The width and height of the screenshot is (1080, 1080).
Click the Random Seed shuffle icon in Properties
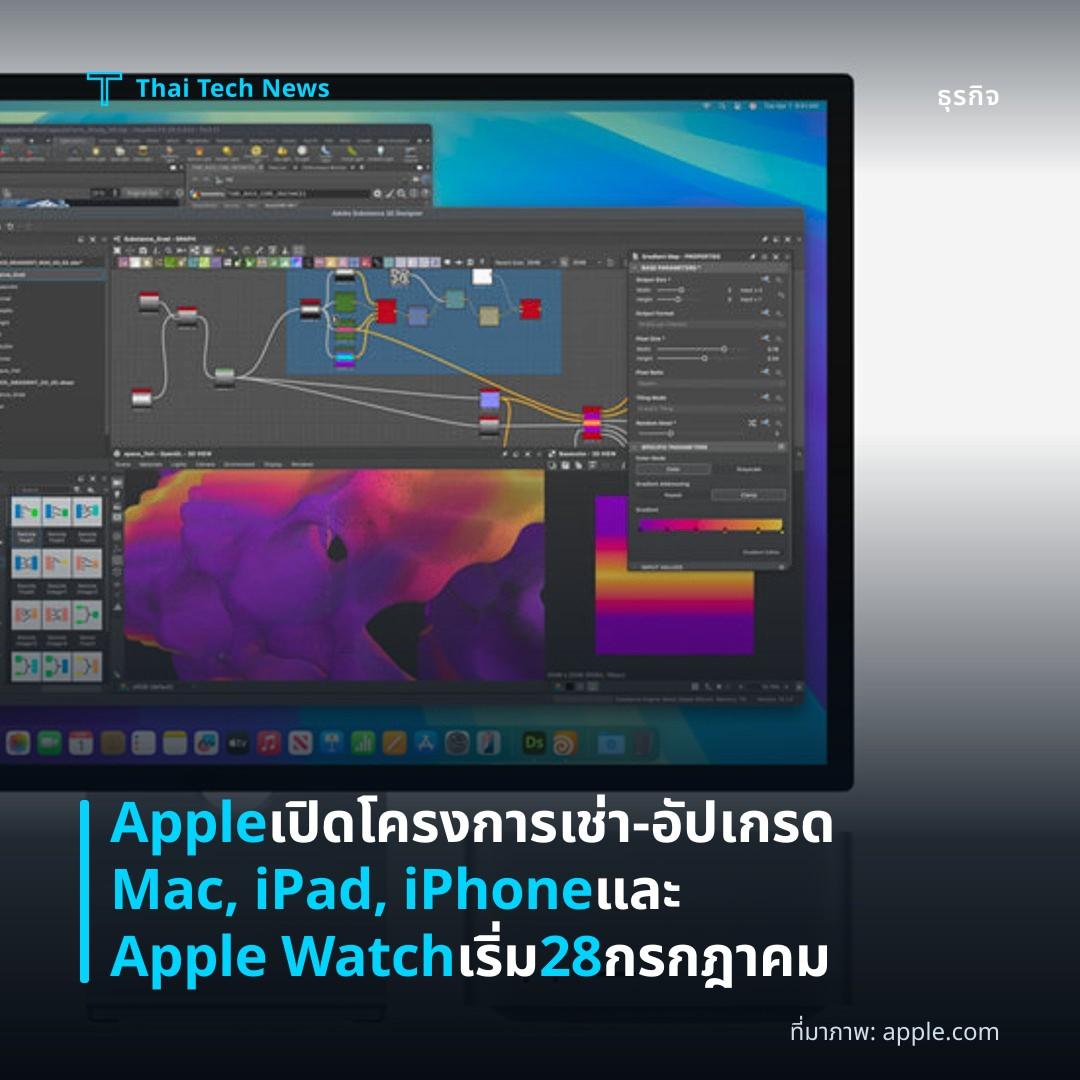(x=752, y=422)
